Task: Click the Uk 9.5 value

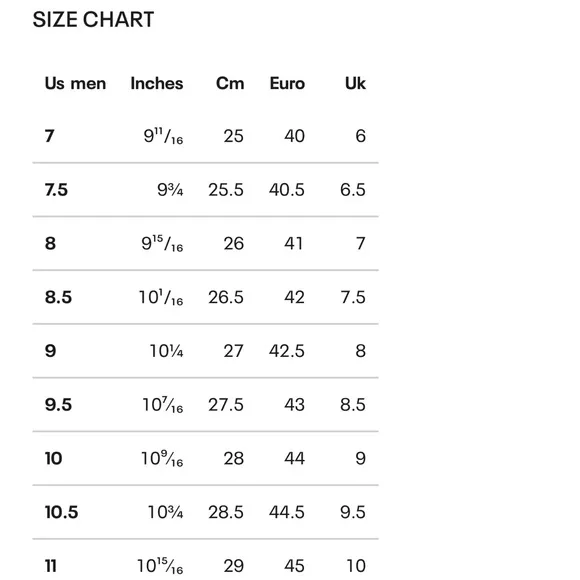Action: [x=353, y=512]
